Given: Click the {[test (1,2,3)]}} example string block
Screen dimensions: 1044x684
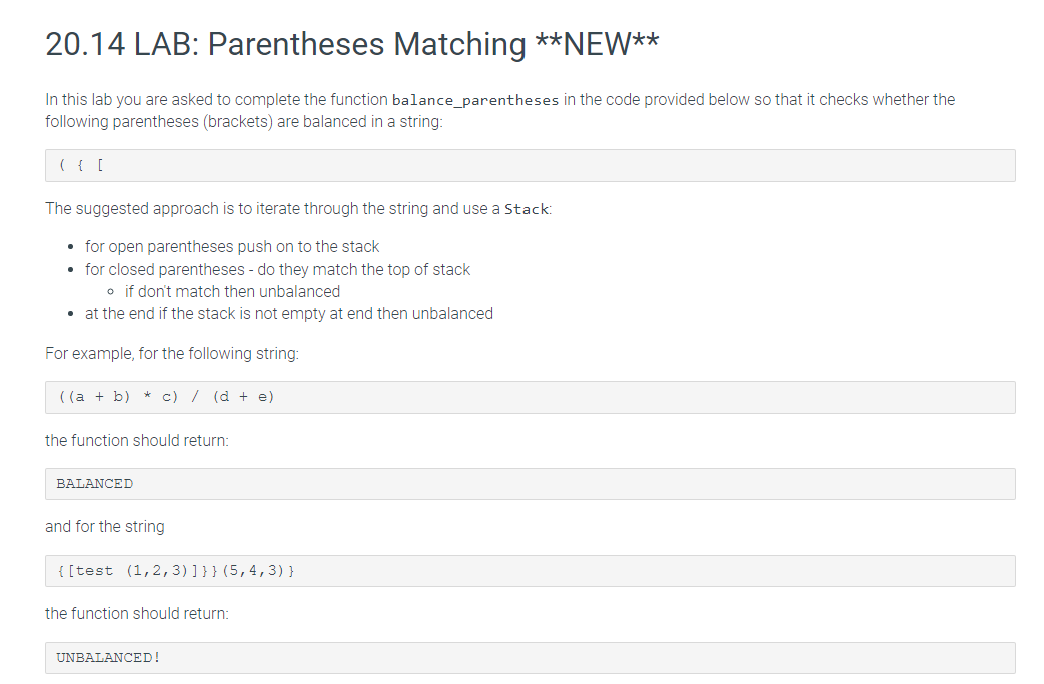Looking at the screenshot, I should 530,571.
